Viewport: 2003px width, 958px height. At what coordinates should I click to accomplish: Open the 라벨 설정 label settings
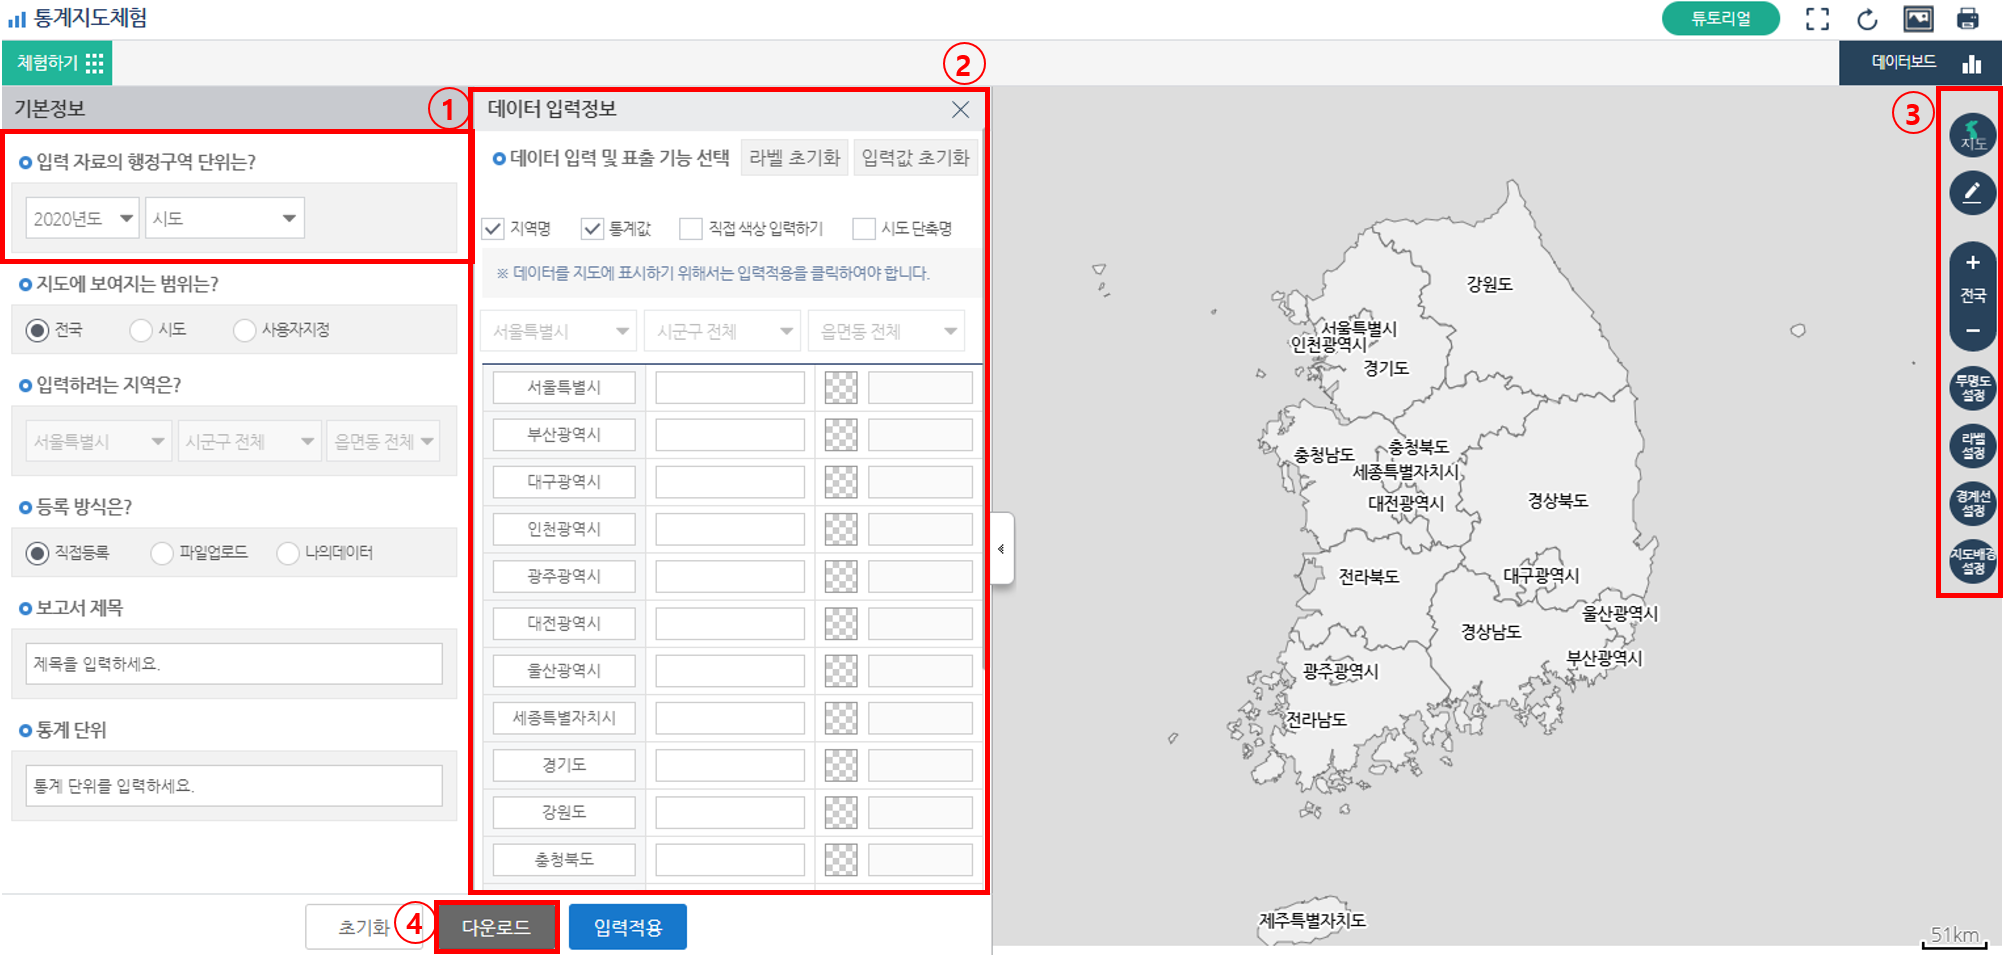pos(1971,446)
